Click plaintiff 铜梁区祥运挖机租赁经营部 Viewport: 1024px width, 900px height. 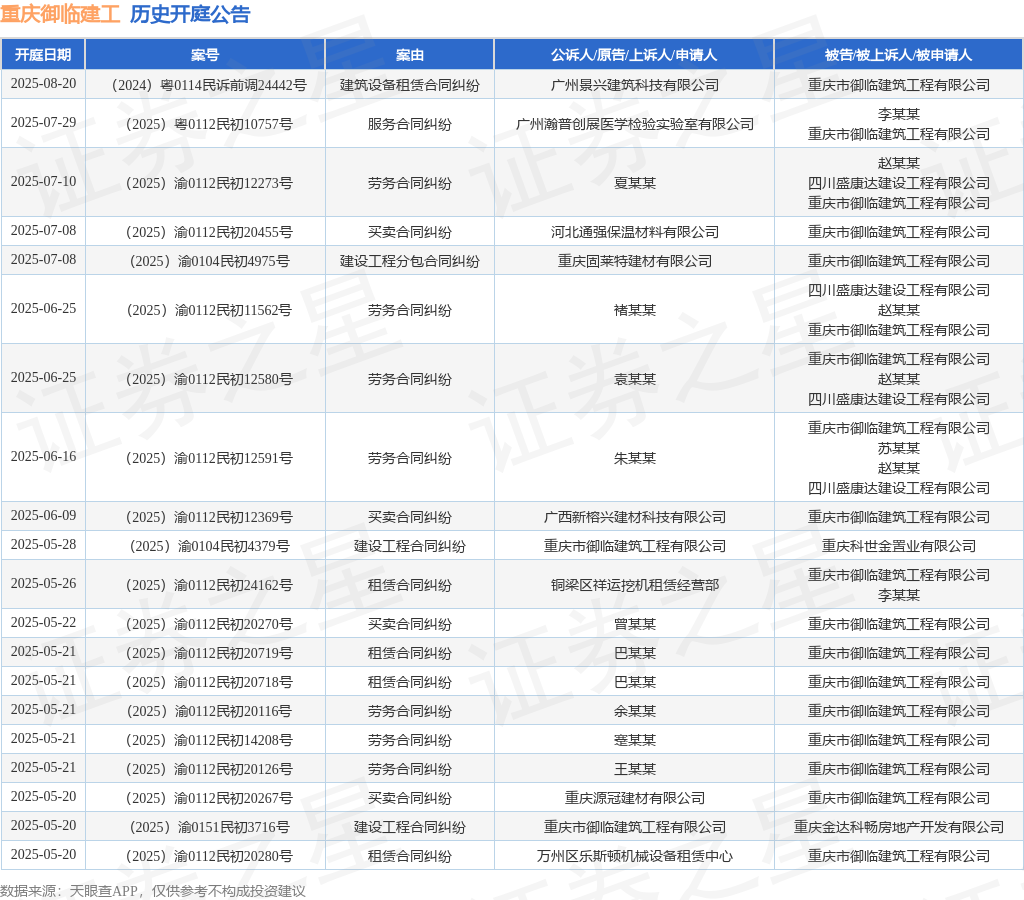635,585
